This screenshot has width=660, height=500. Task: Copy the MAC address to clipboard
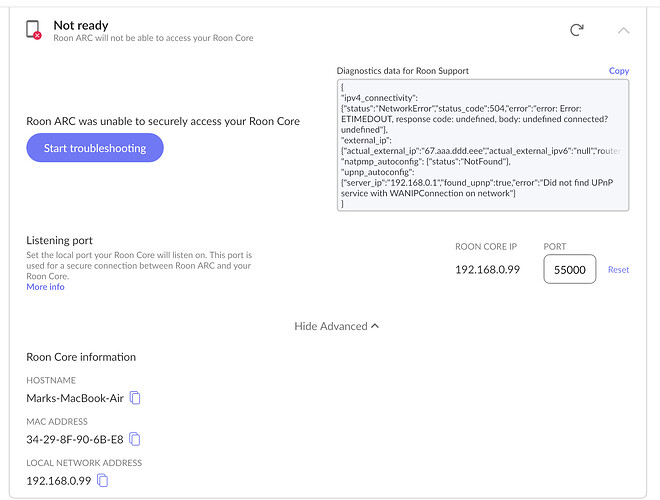pyautogui.click(x=135, y=439)
